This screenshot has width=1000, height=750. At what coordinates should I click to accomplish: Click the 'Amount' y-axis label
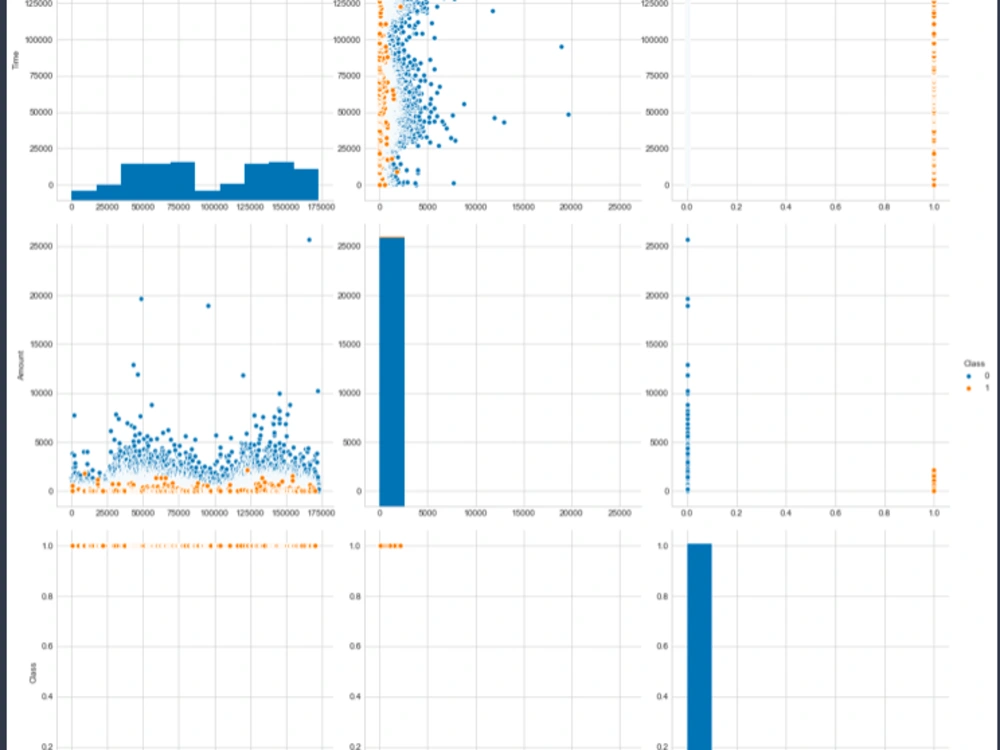pos(20,365)
